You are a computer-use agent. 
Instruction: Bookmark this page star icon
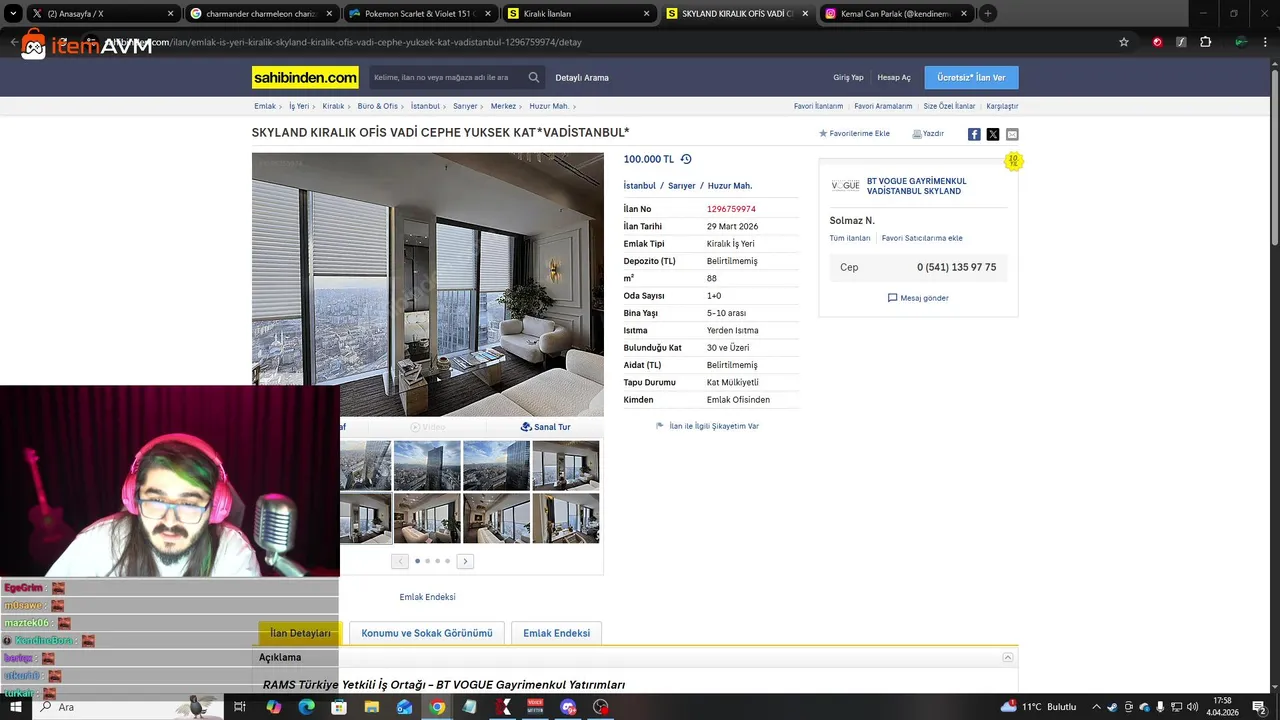tap(1124, 42)
